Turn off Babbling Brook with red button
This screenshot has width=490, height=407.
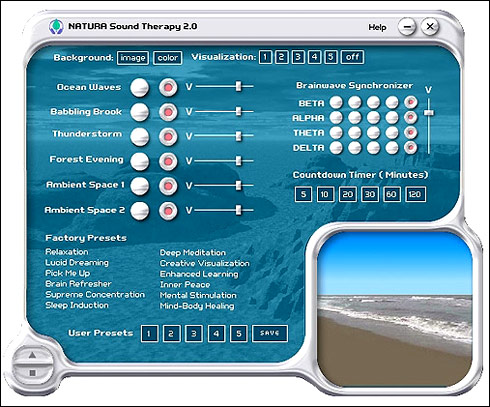(x=168, y=112)
